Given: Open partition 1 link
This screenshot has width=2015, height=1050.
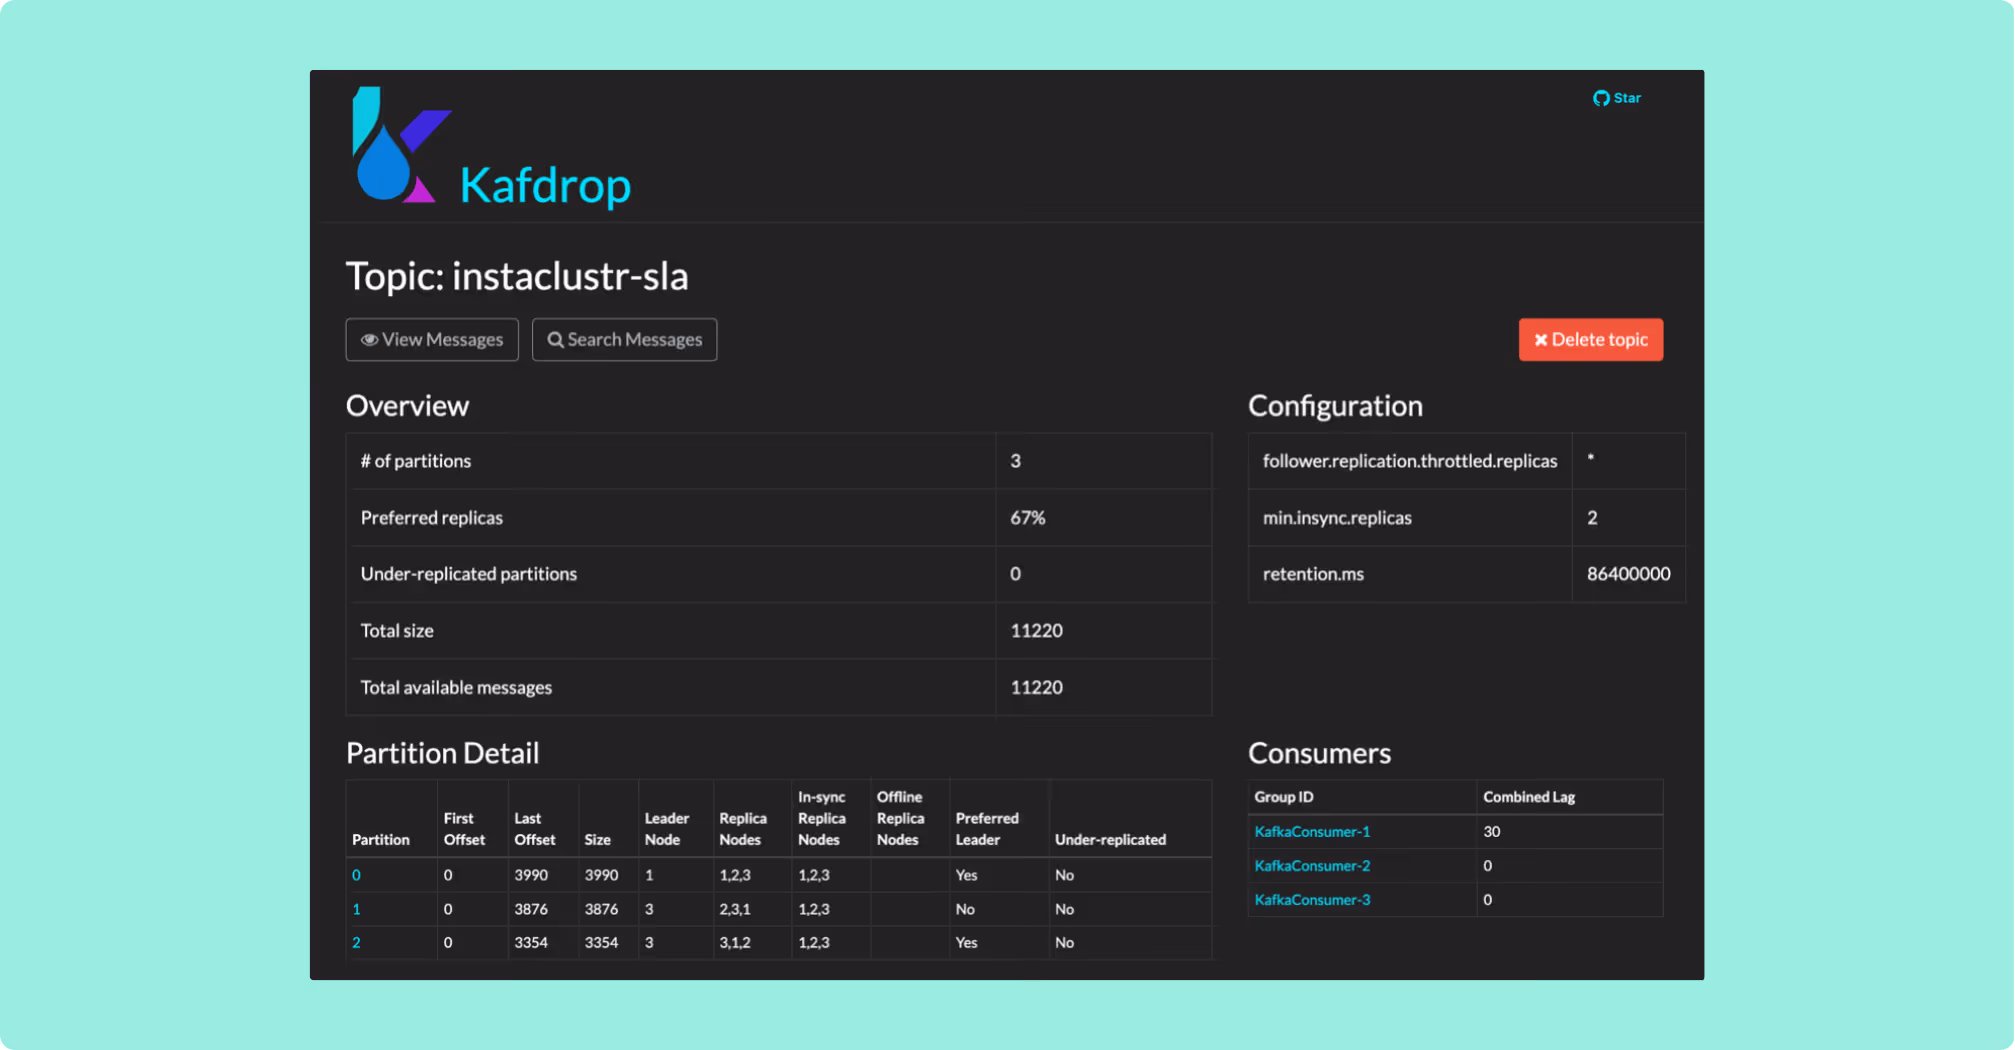Looking at the screenshot, I should pyautogui.click(x=356, y=909).
